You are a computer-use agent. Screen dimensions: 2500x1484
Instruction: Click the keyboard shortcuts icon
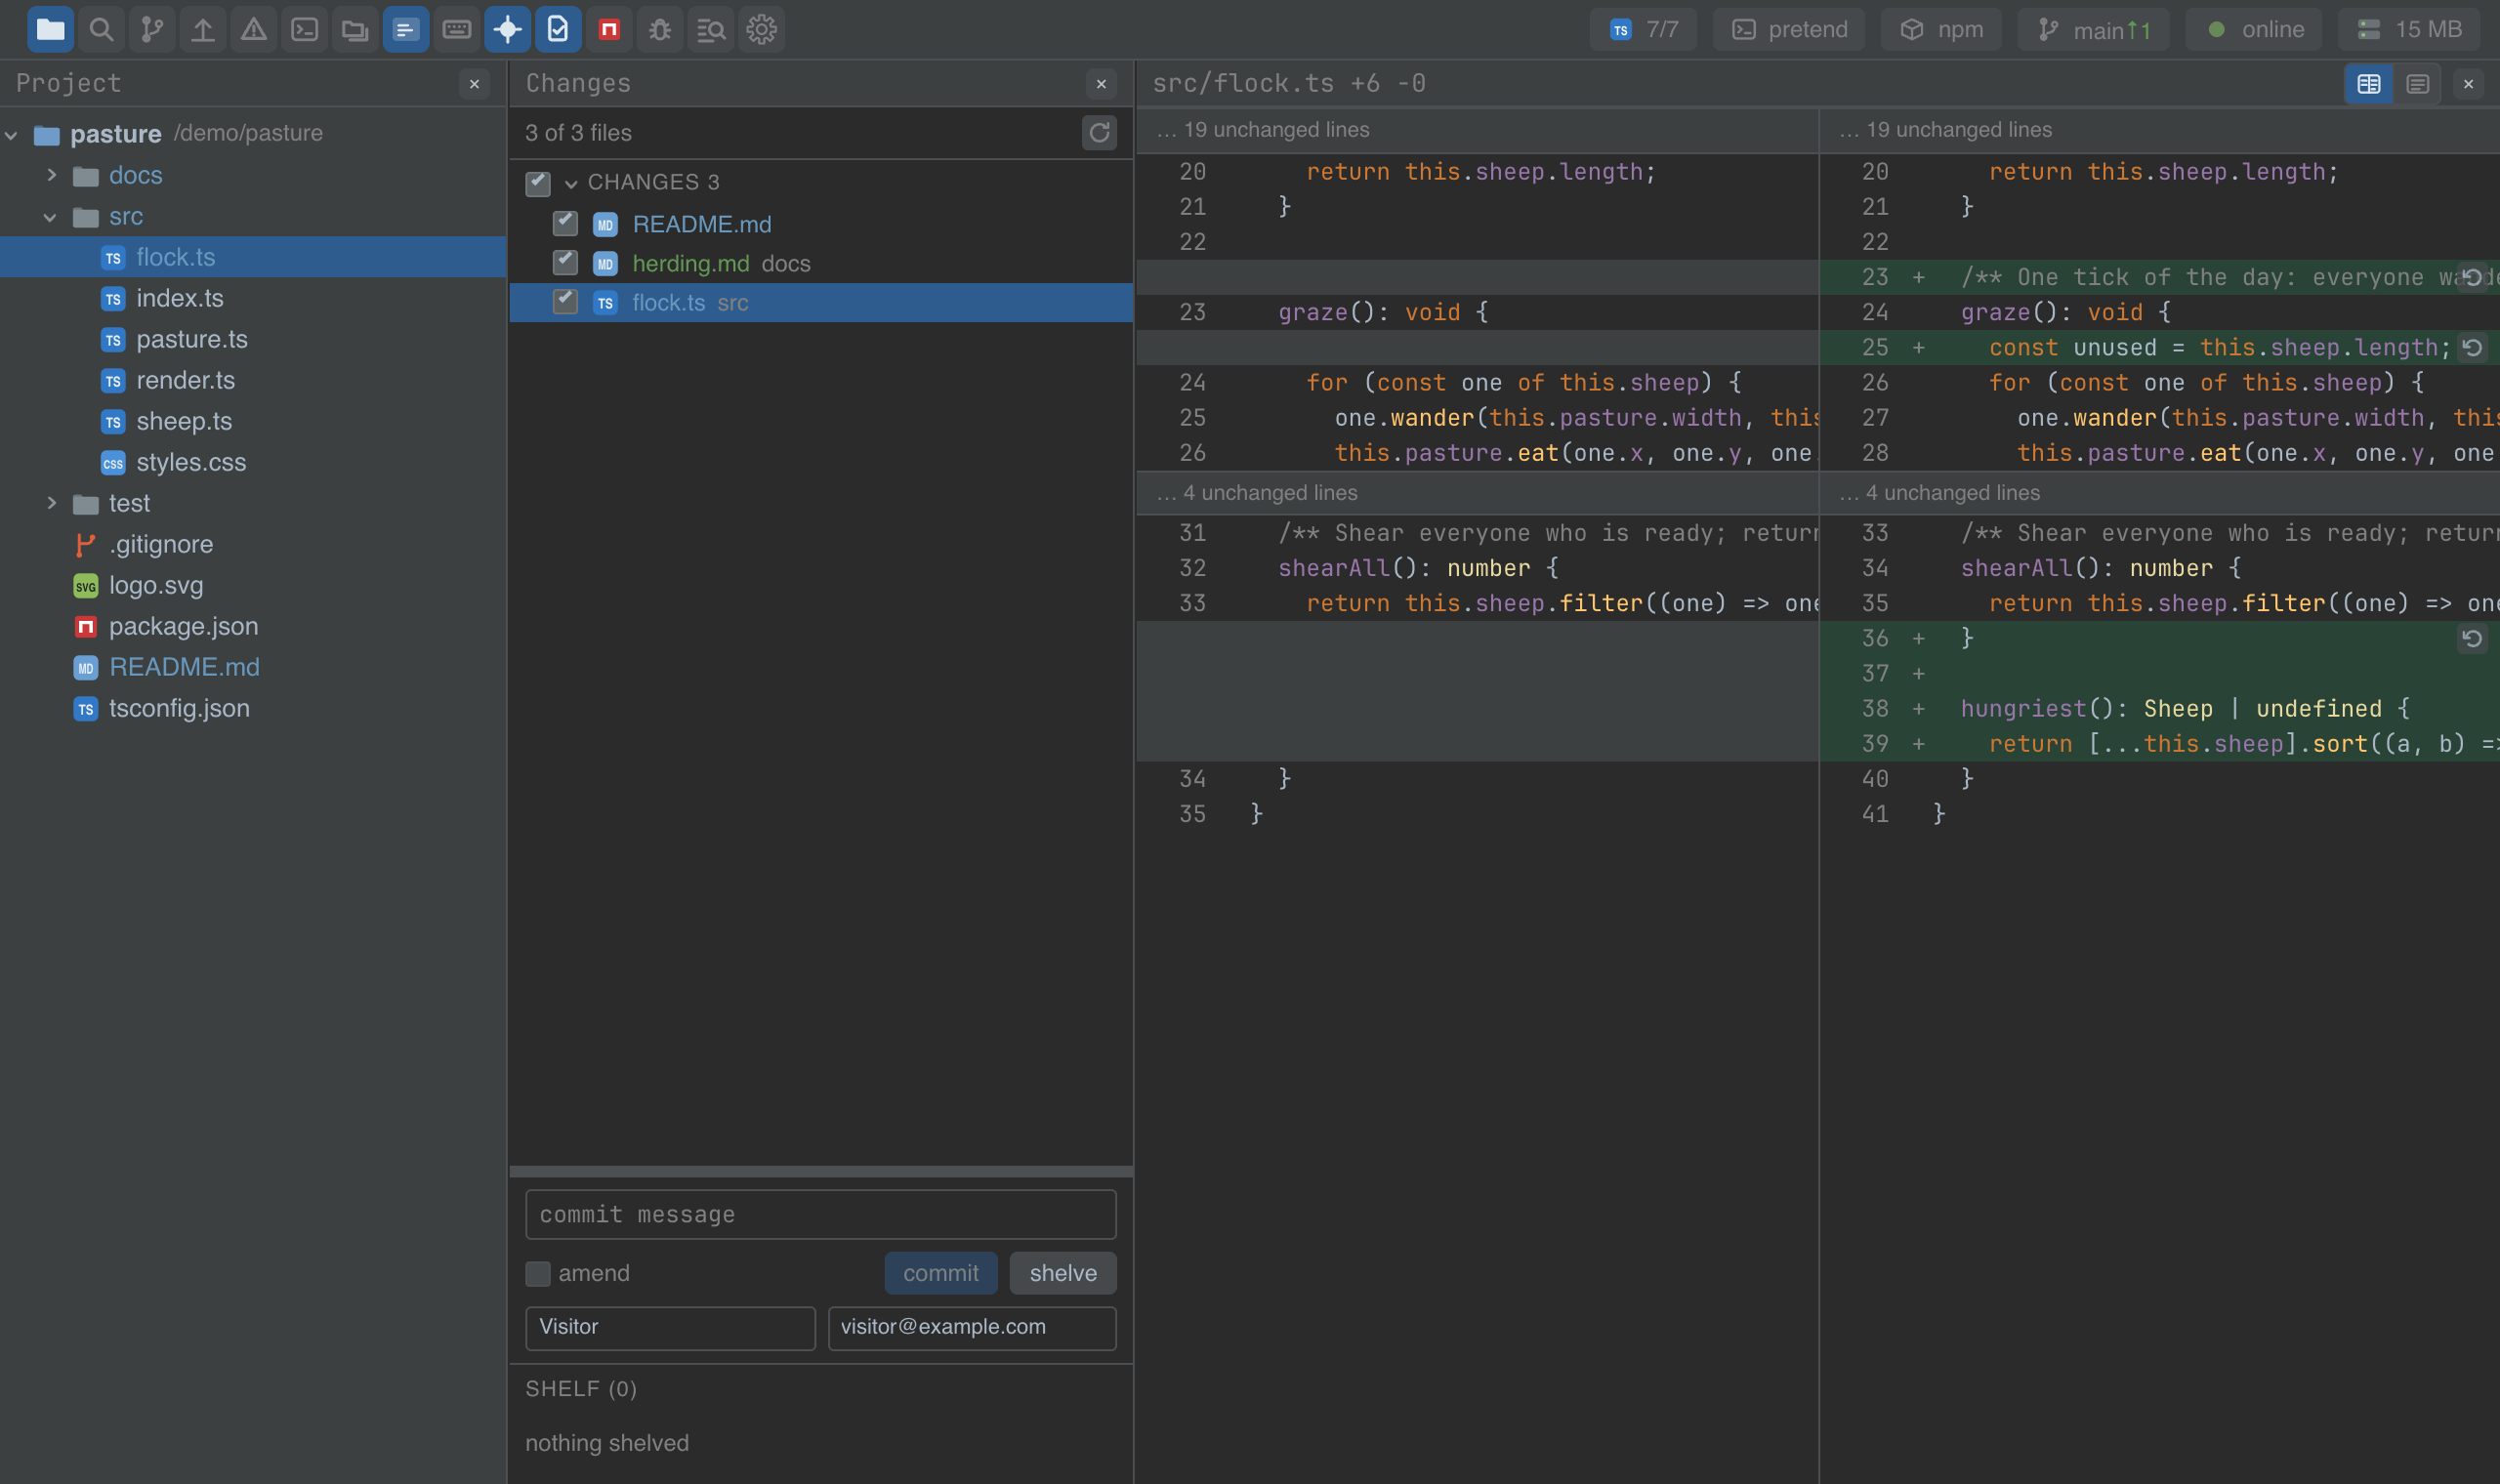tap(457, 29)
